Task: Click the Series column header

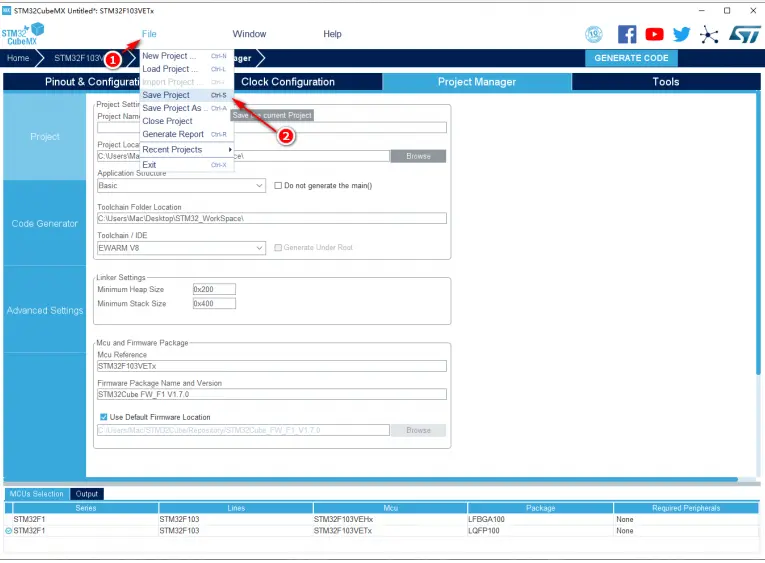Action: [x=86, y=508]
